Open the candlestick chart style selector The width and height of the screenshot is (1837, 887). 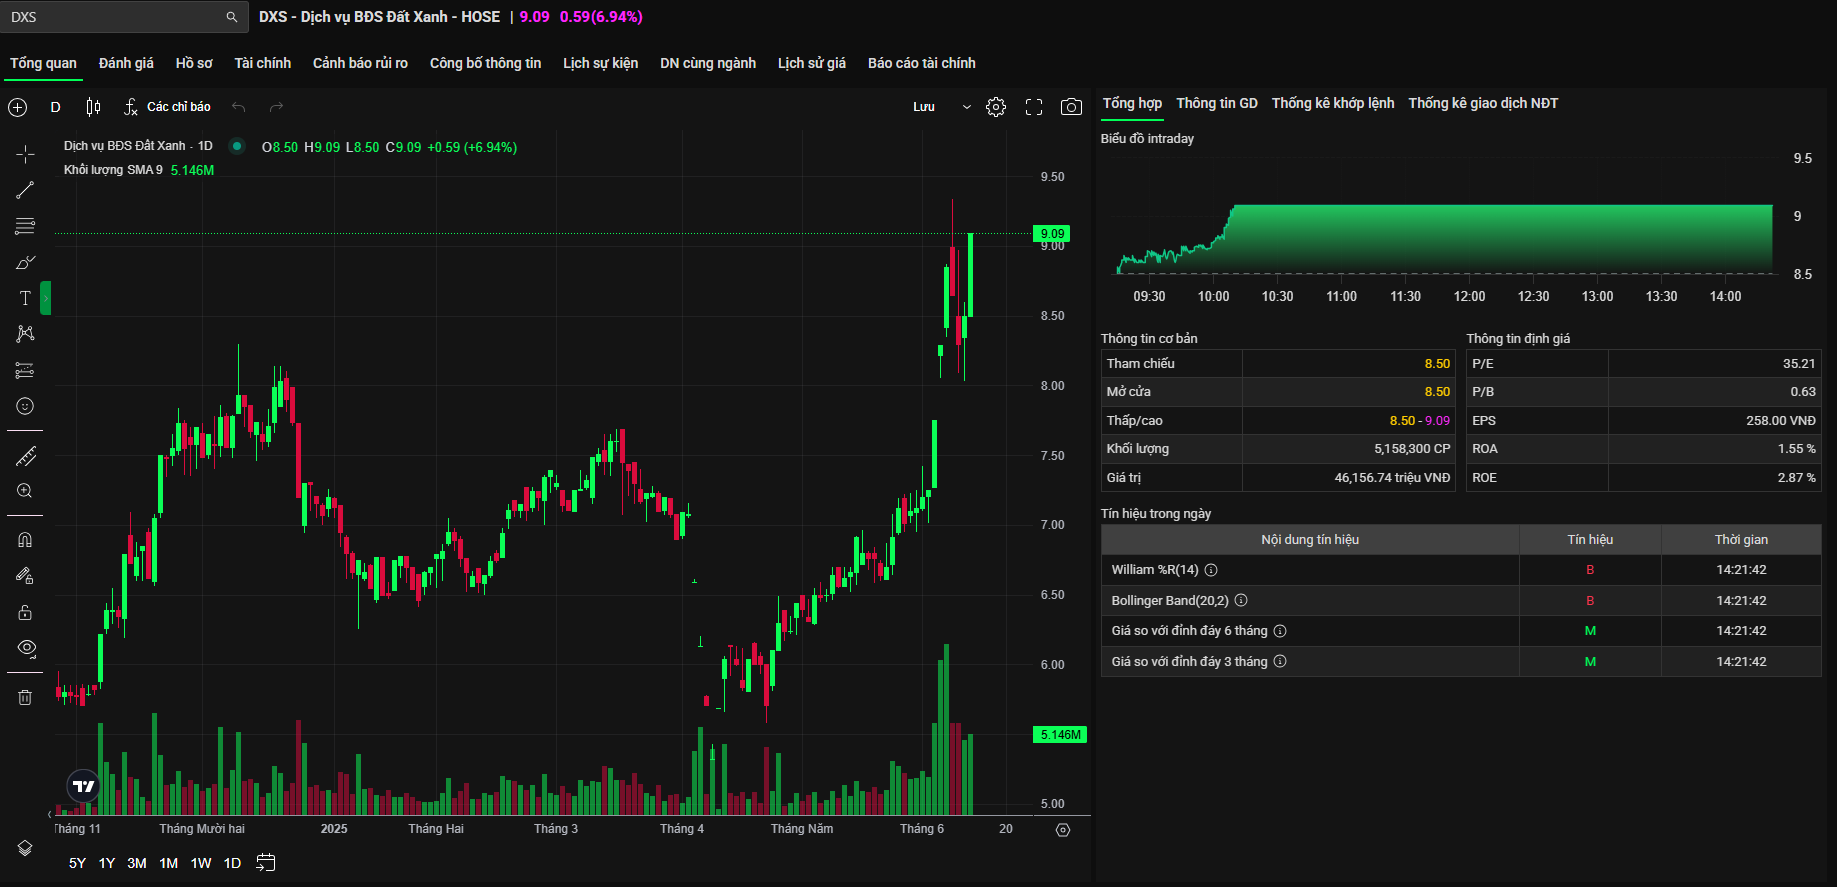click(93, 107)
